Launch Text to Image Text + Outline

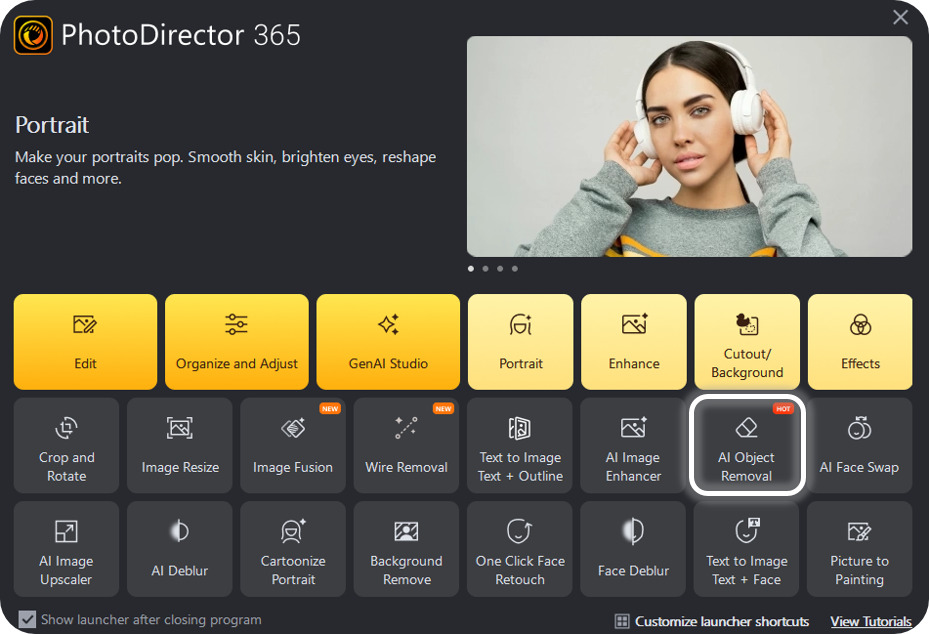coord(520,446)
